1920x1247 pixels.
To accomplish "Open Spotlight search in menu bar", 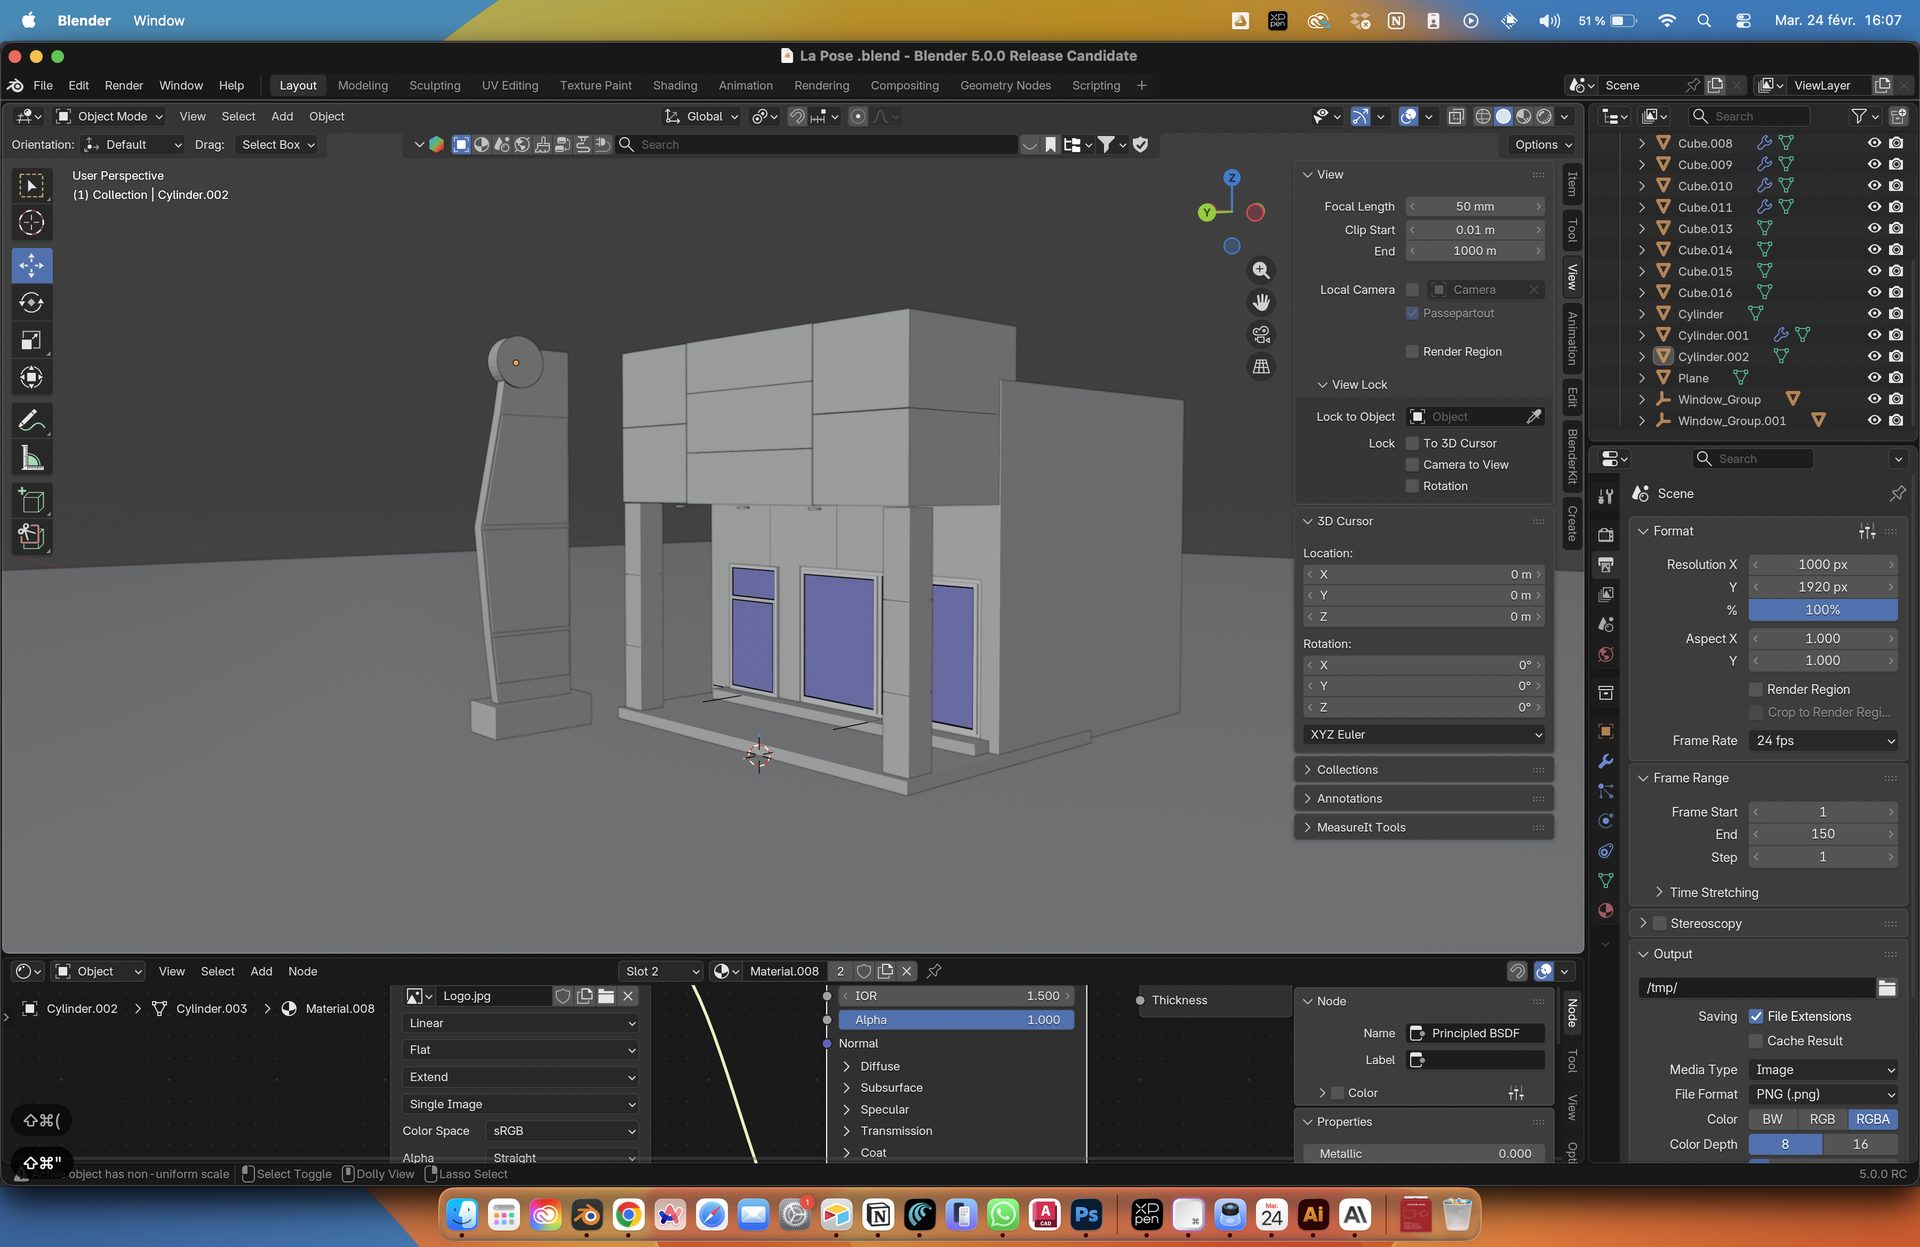I will click(1704, 20).
